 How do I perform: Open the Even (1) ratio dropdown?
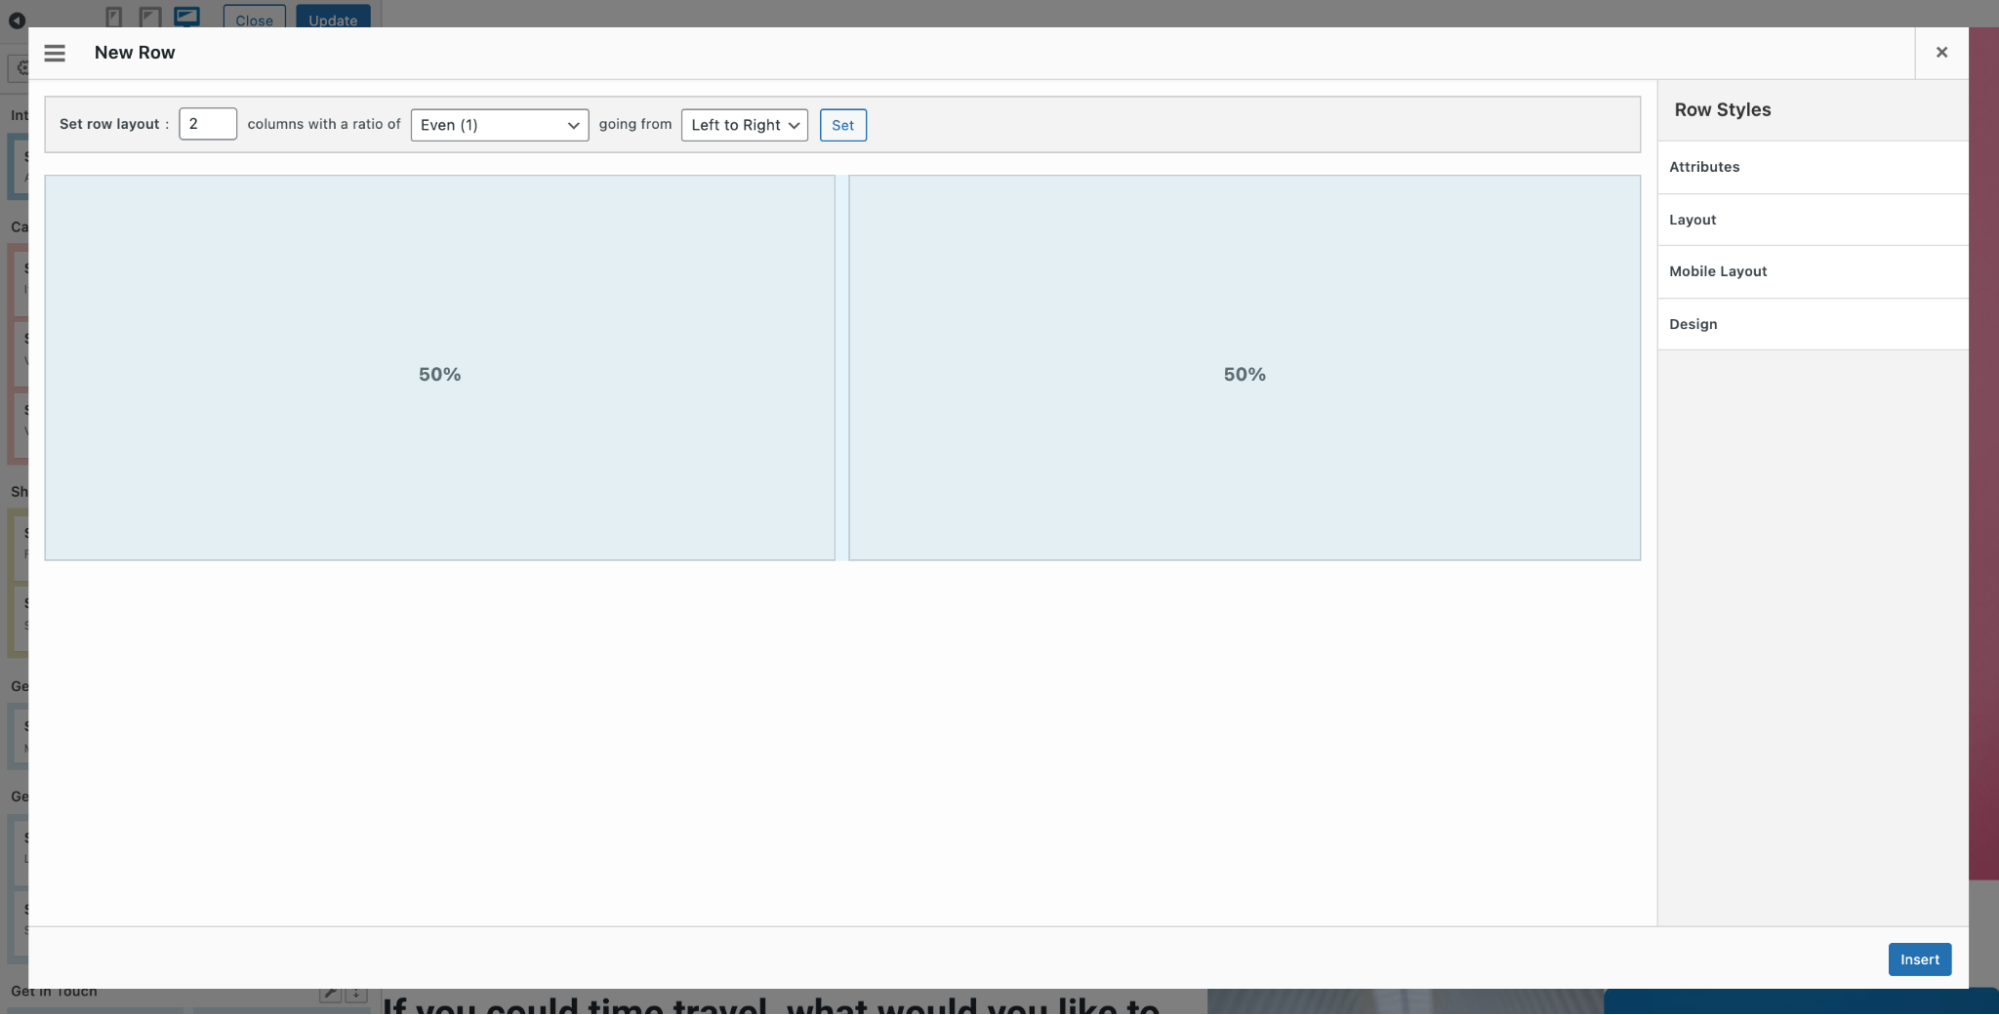pyautogui.click(x=500, y=125)
